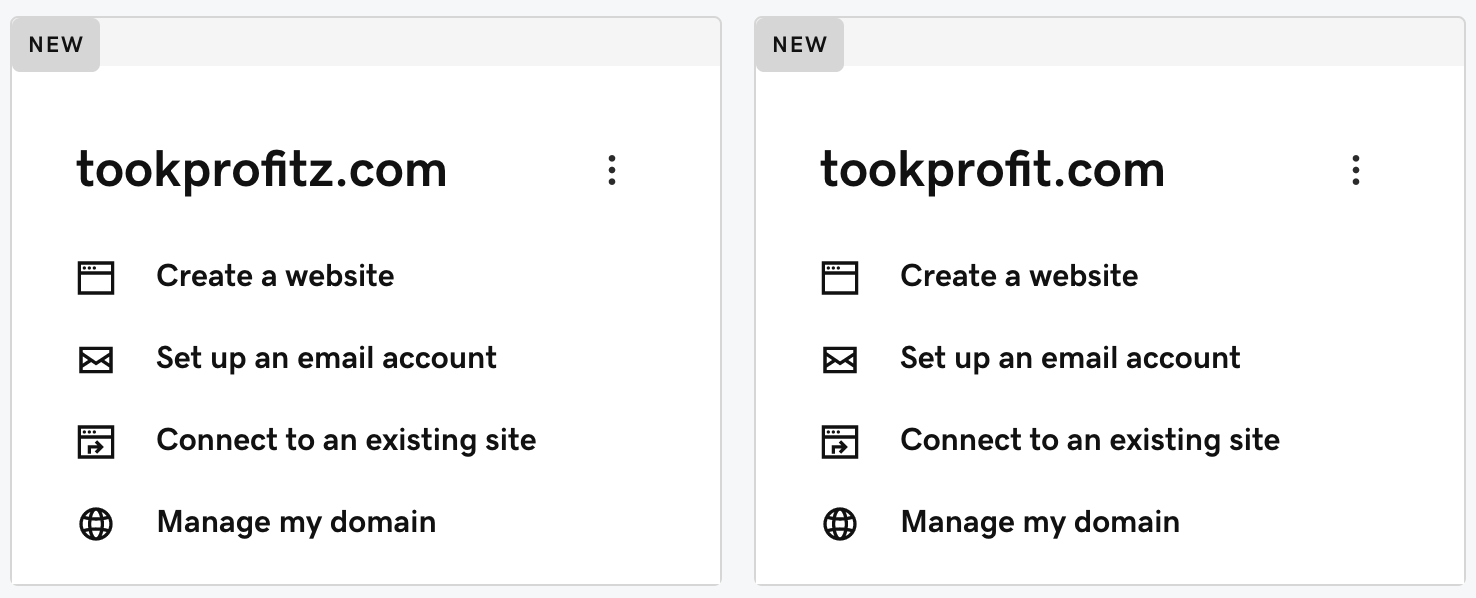Click the tookprofitz.com domain title
This screenshot has height=598, width=1476.
click(x=261, y=171)
